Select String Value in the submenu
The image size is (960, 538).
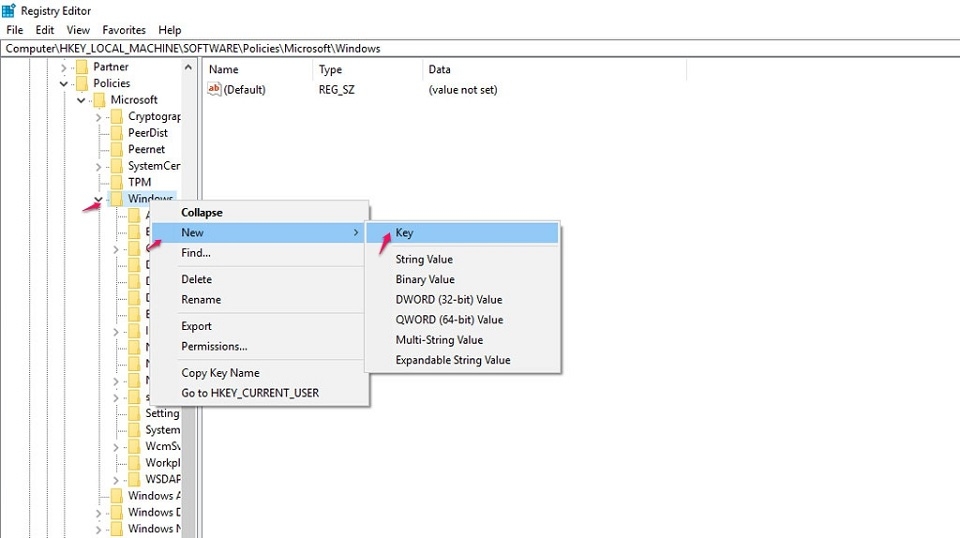pos(424,259)
